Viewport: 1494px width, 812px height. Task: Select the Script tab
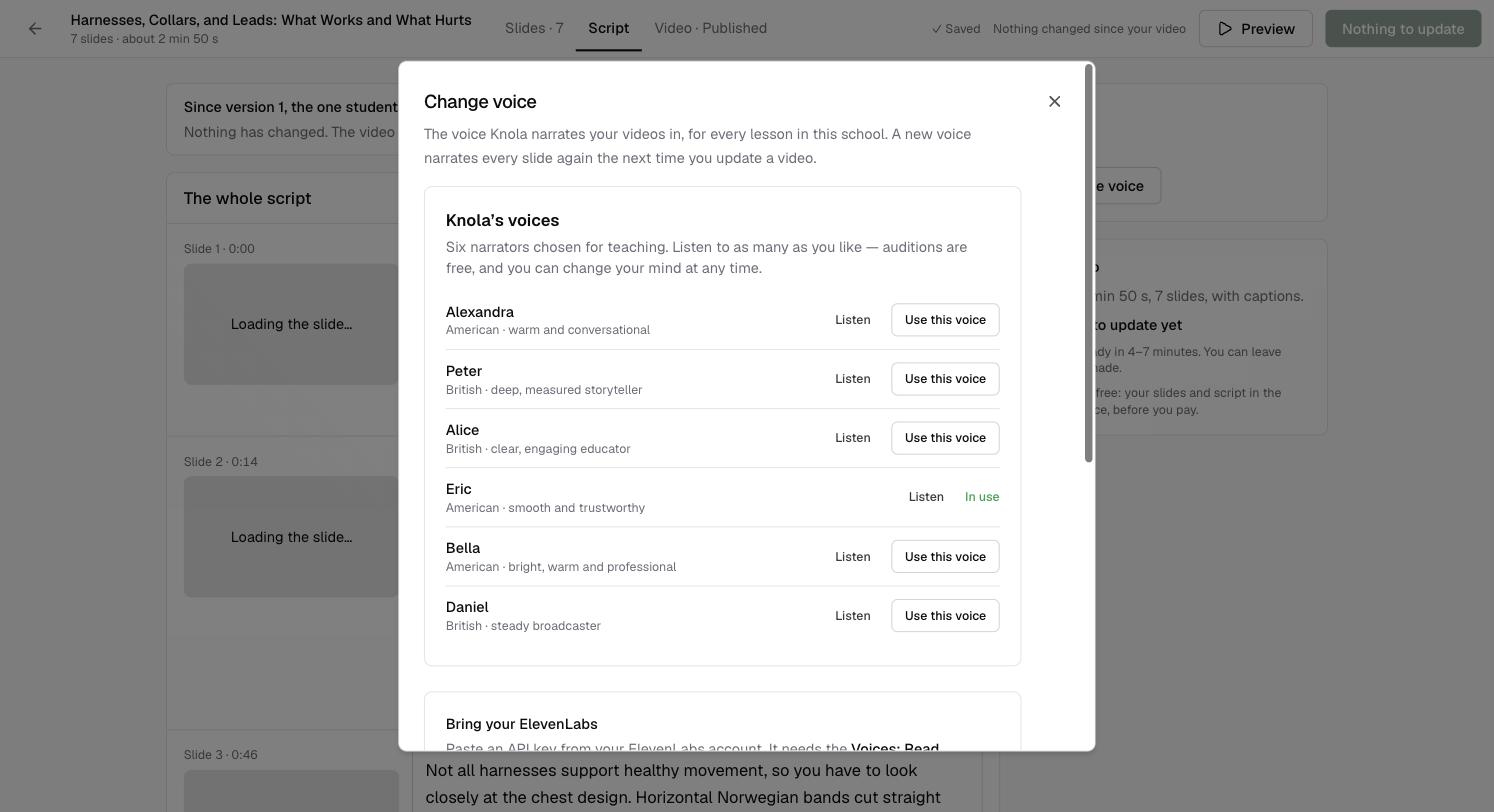[608, 28]
